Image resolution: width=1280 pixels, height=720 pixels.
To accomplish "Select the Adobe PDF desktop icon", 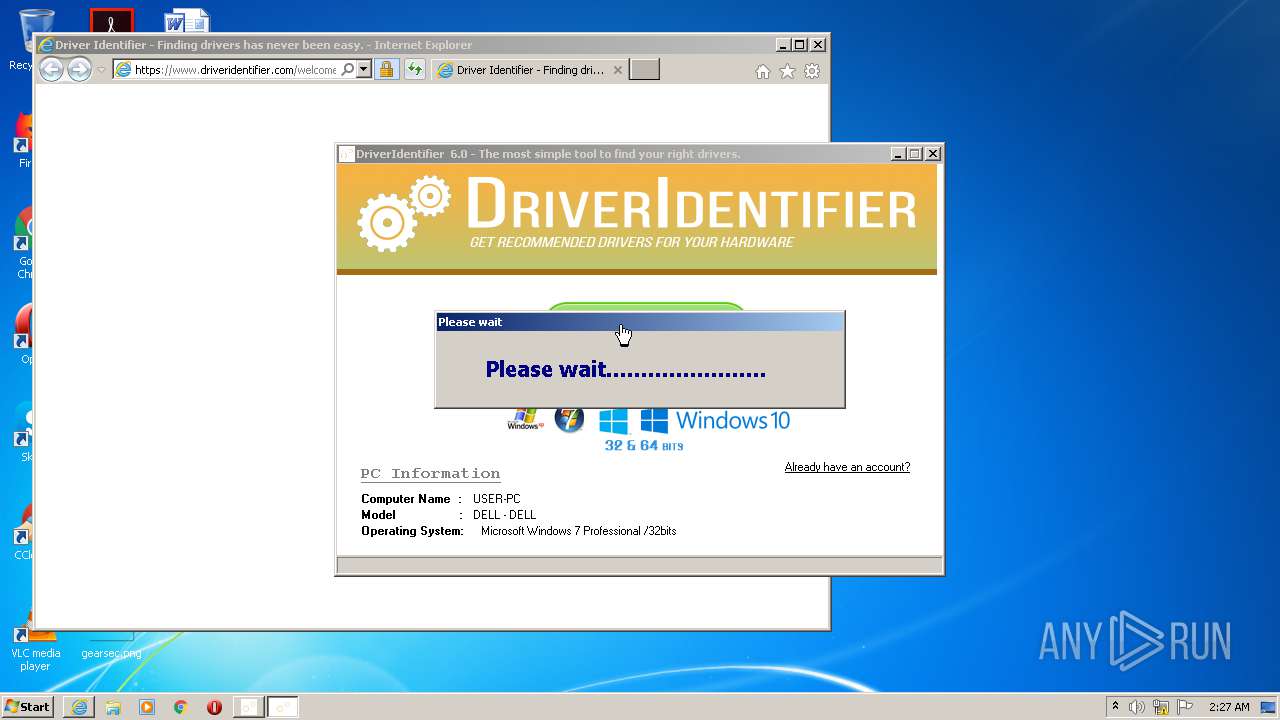I will coord(111,21).
